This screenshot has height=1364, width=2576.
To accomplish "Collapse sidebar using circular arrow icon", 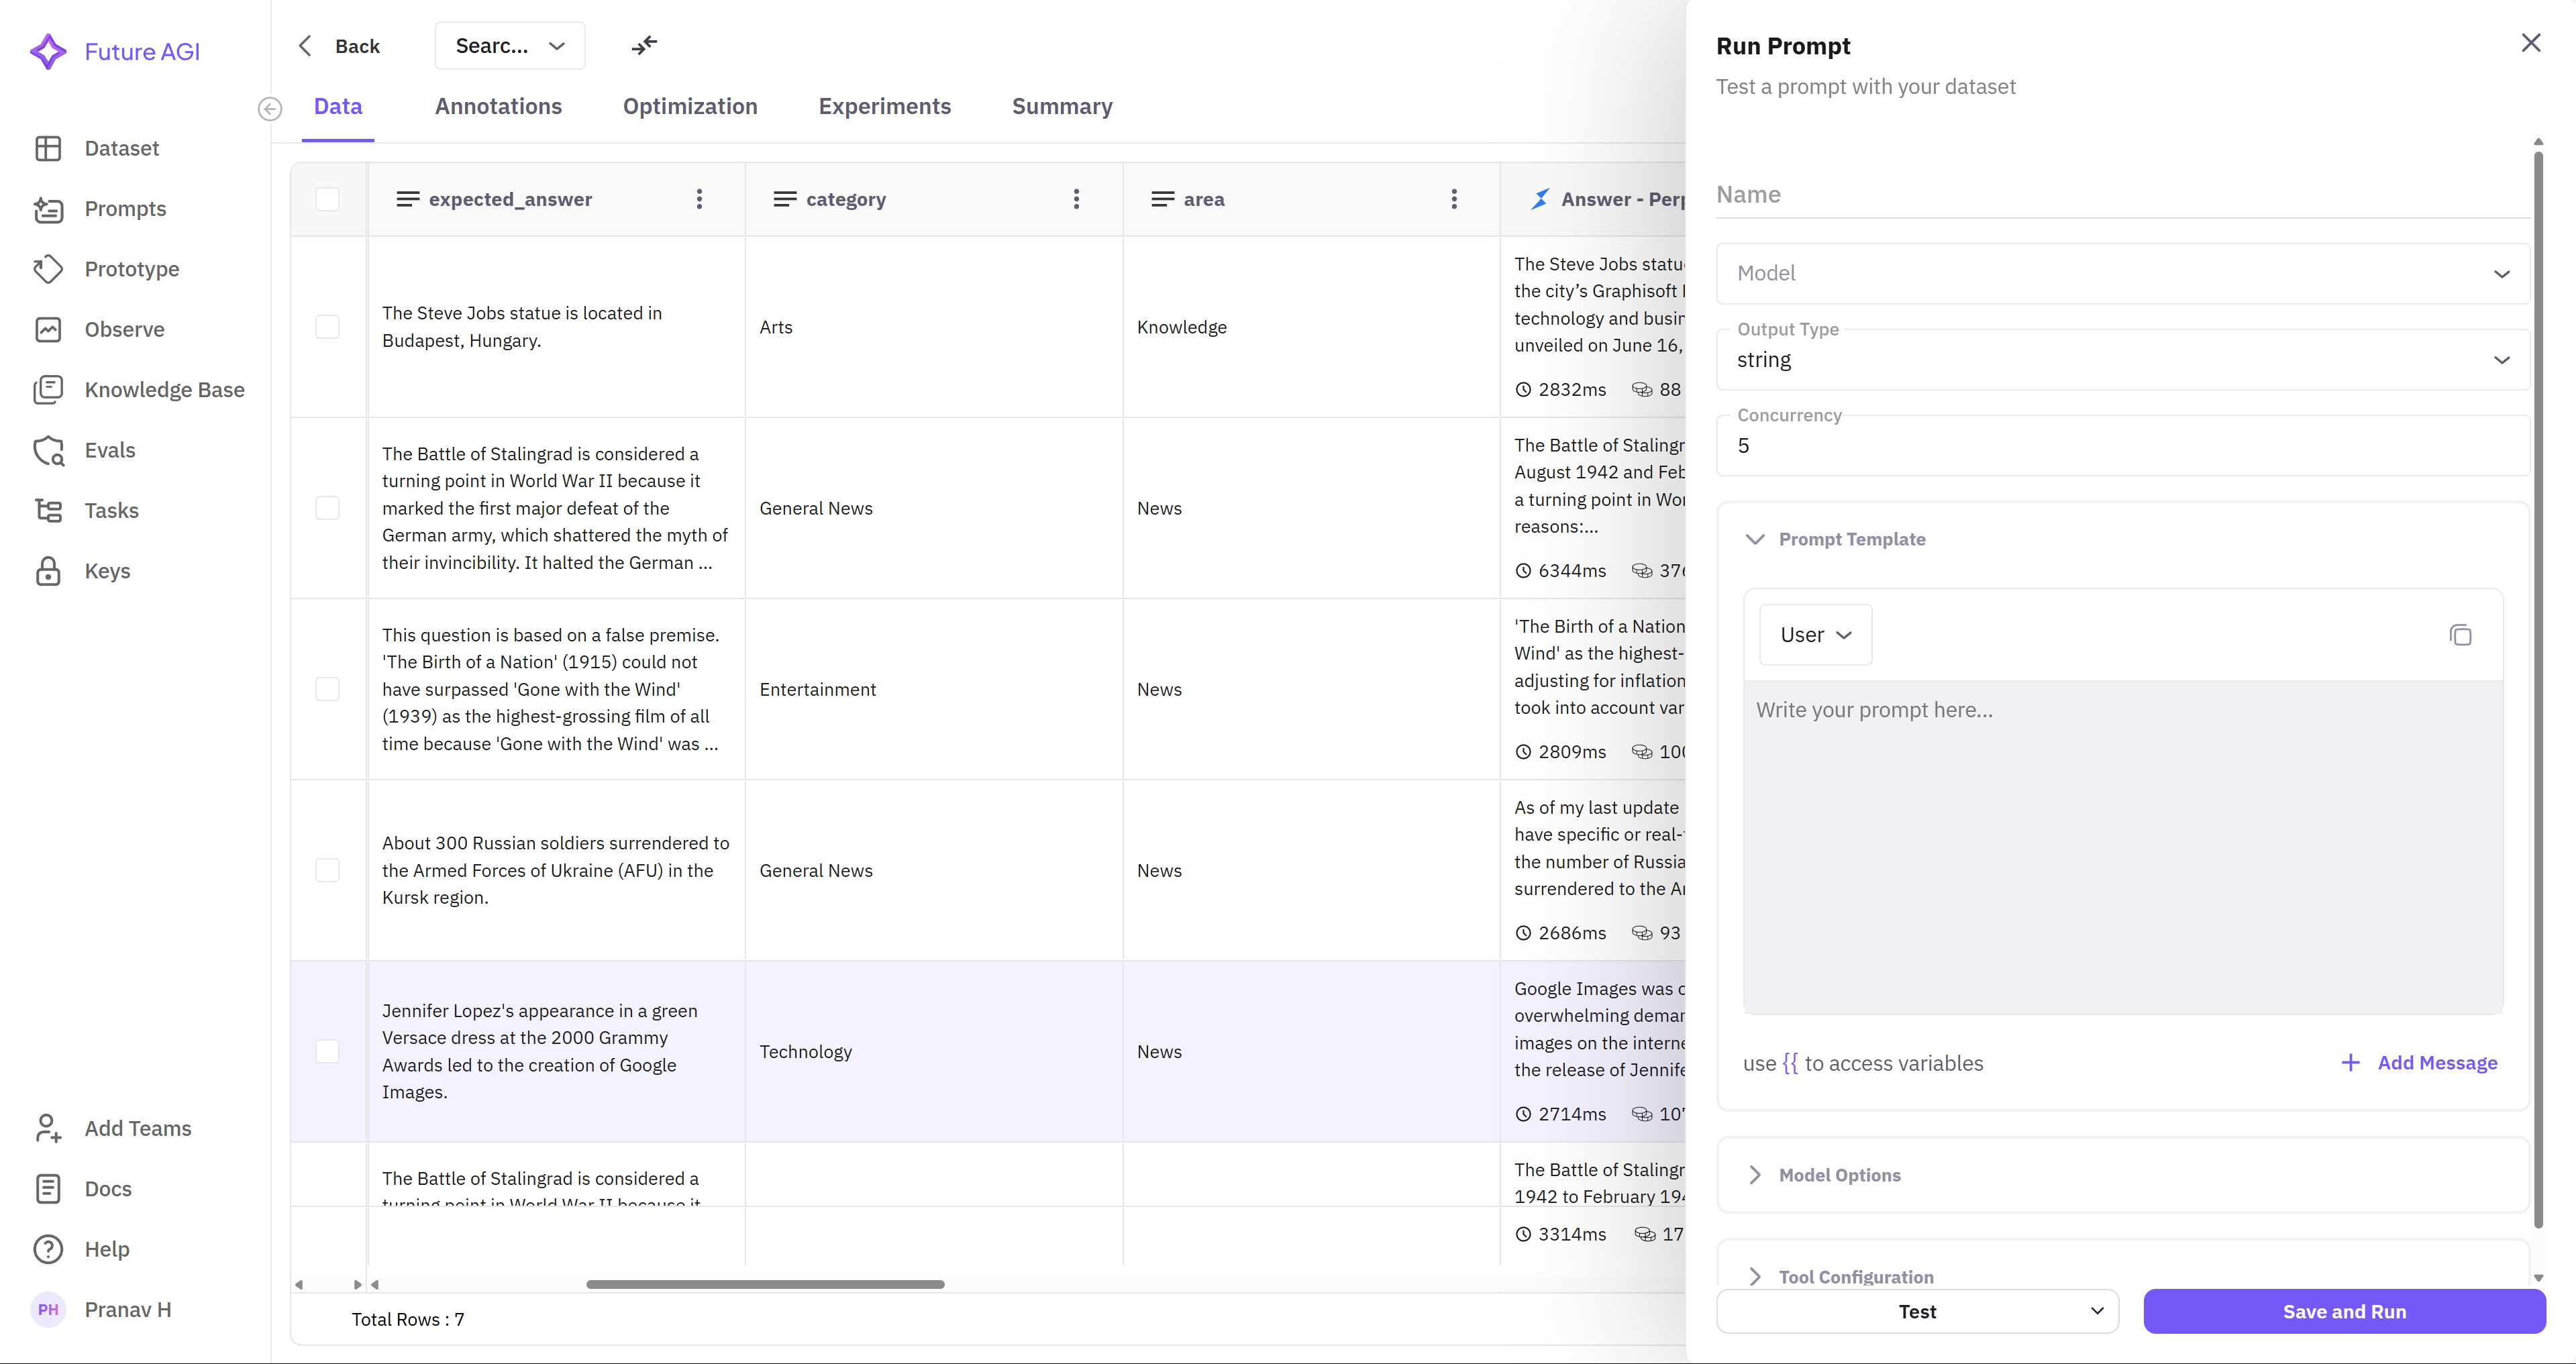I will [x=270, y=109].
